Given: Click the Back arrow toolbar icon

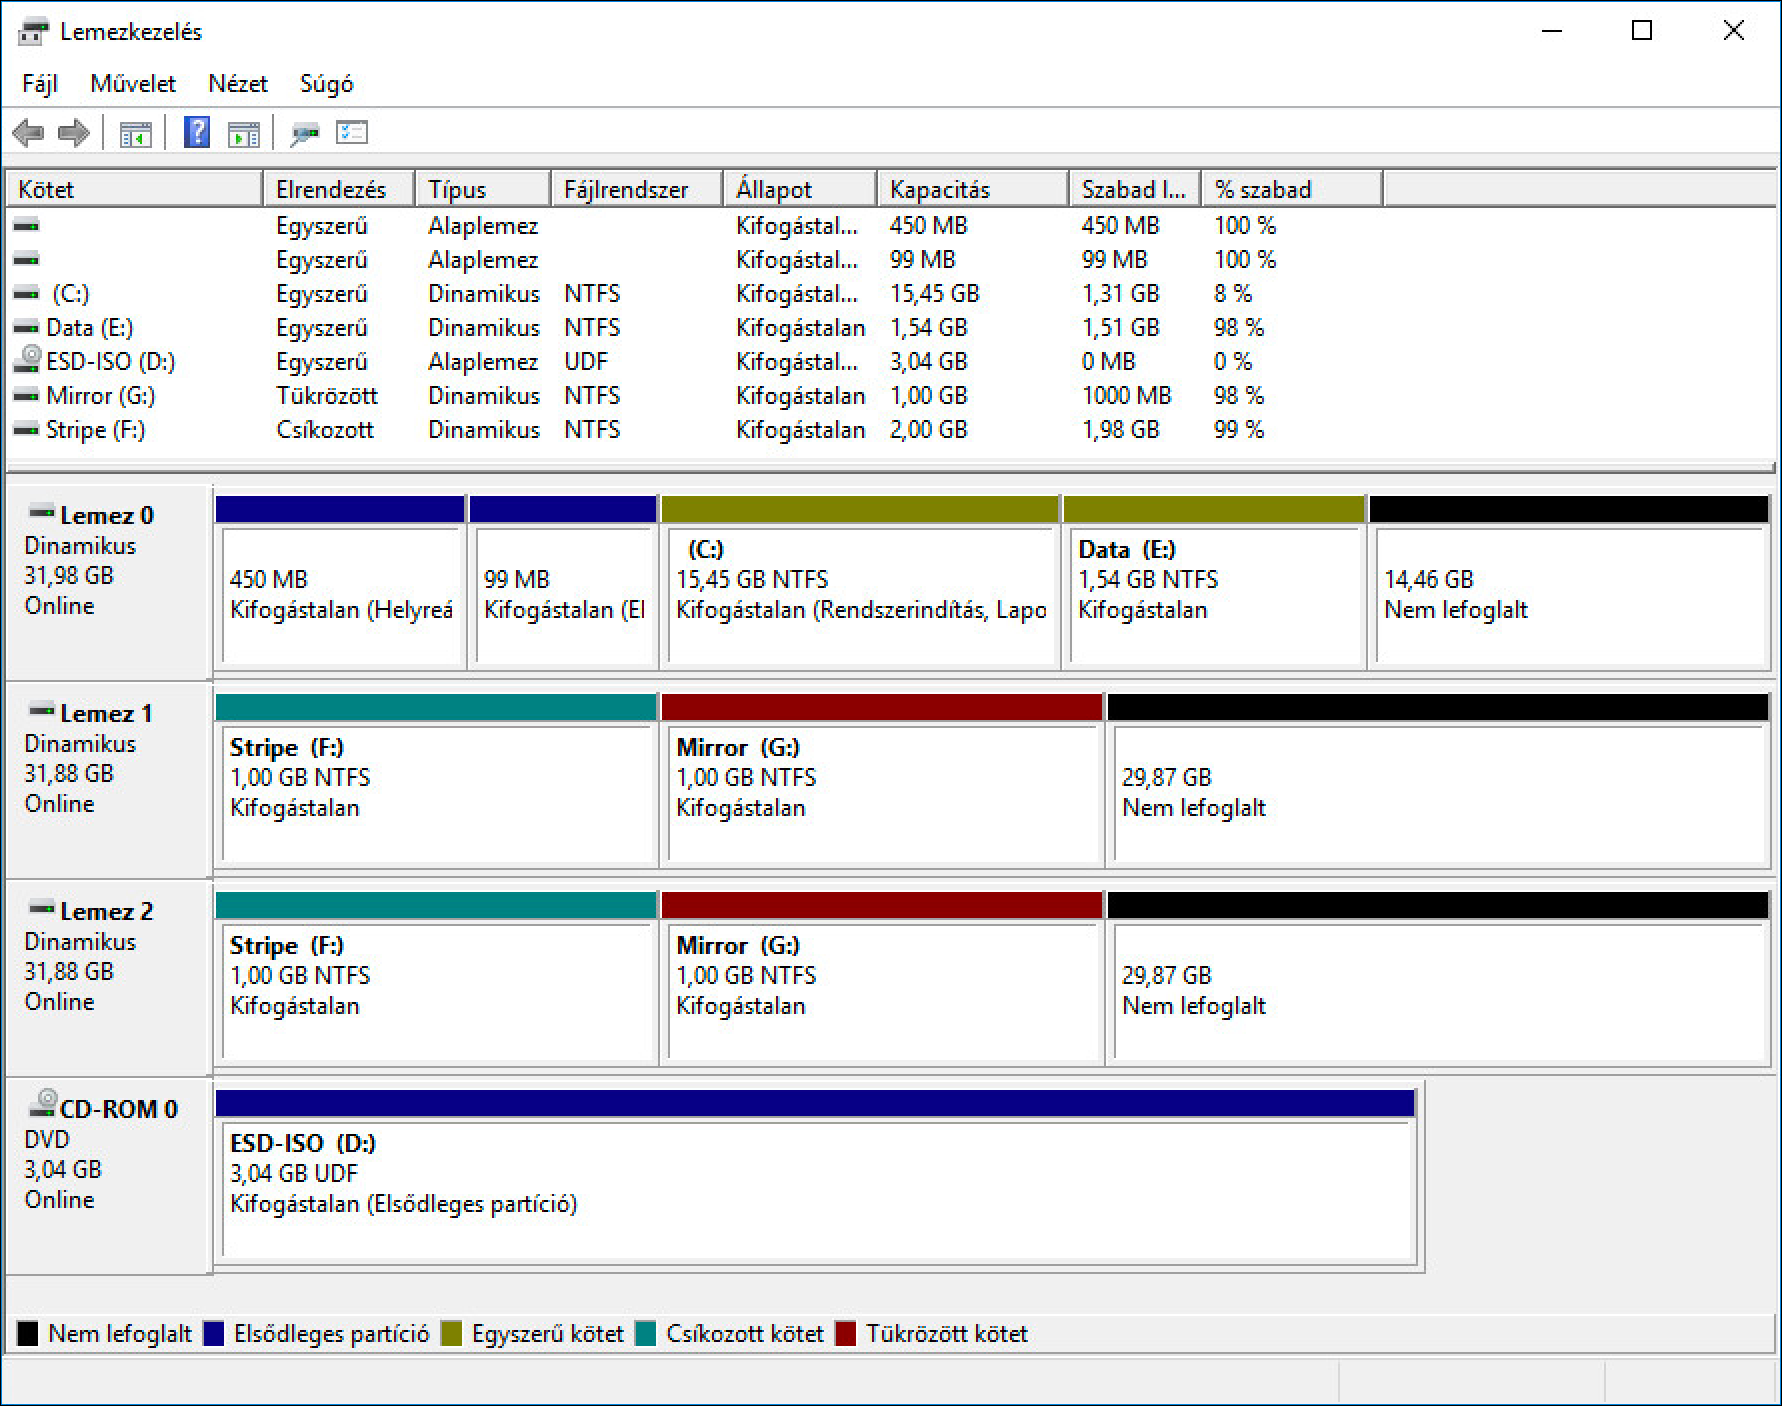Looking at the screenshot, I should coord(28,132).
